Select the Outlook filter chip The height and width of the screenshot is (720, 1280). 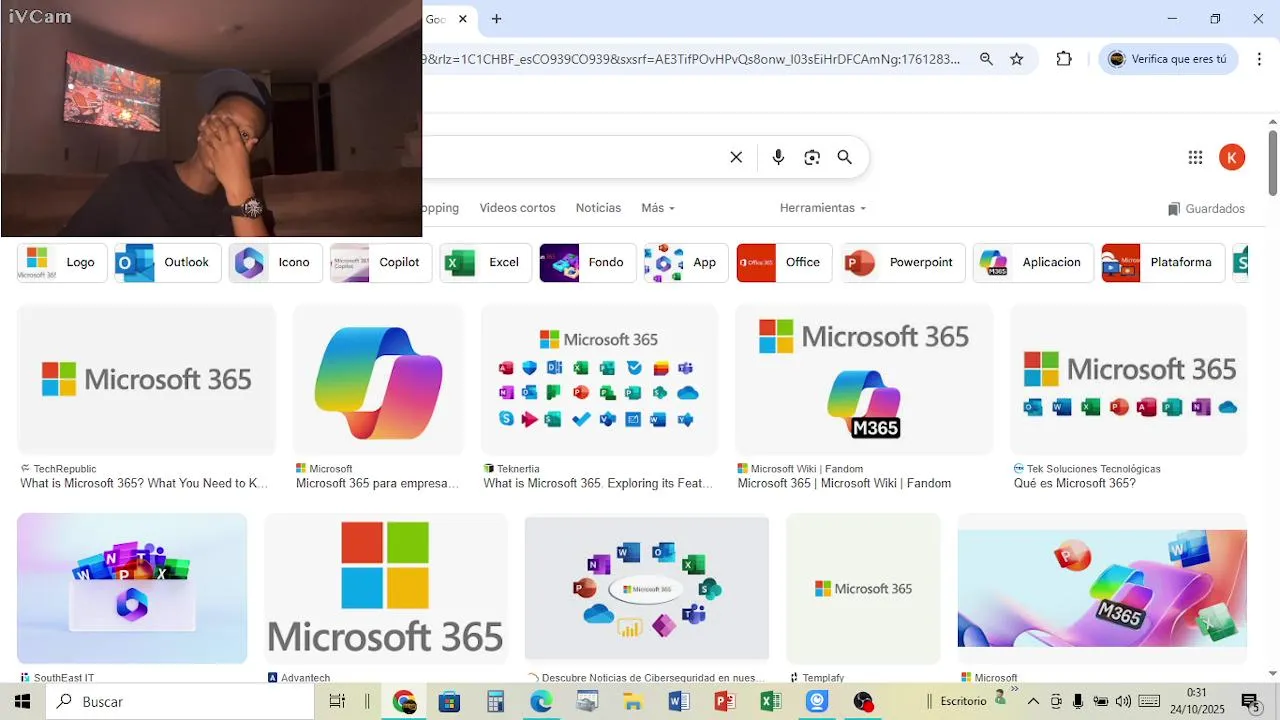pyautogui.click(x=168, y=262)
